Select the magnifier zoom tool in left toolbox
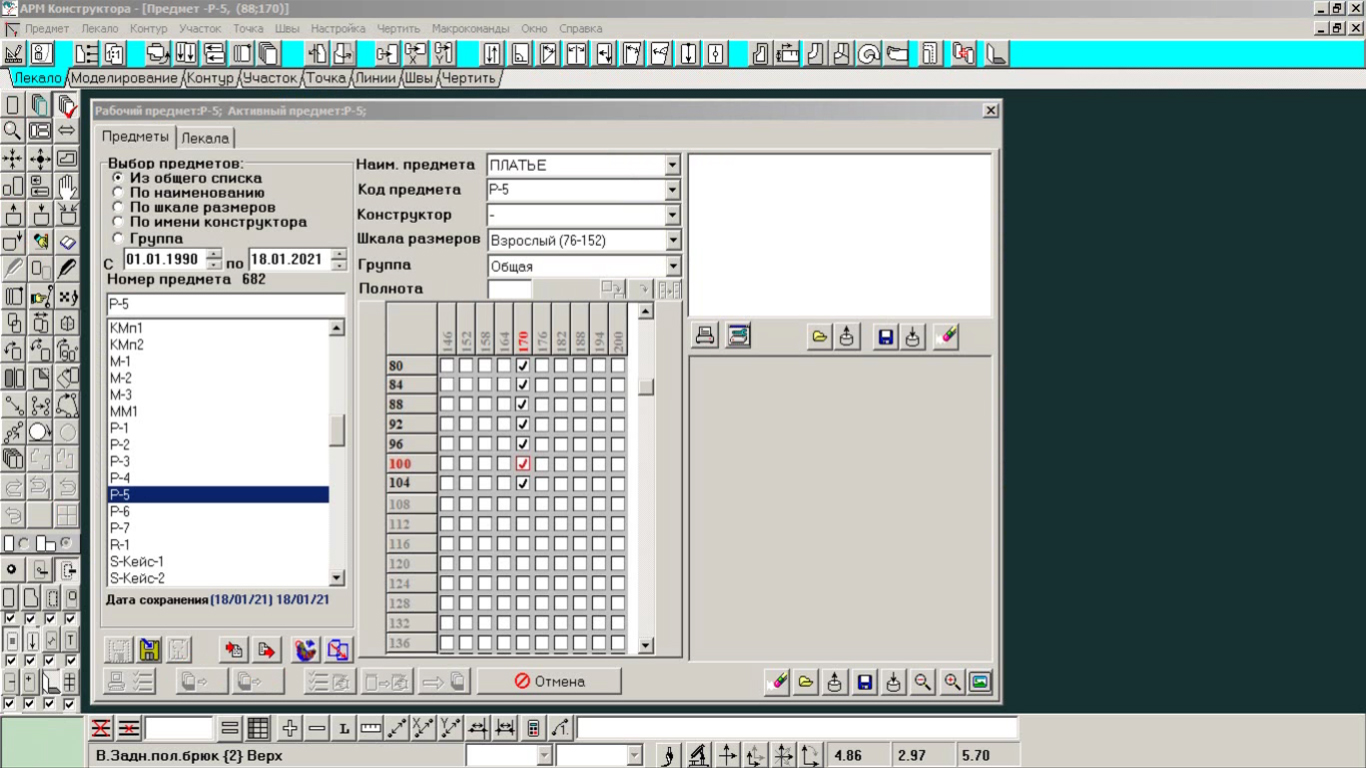The height and width of the screenshot is (768, 1366). [x=13, y=130]
